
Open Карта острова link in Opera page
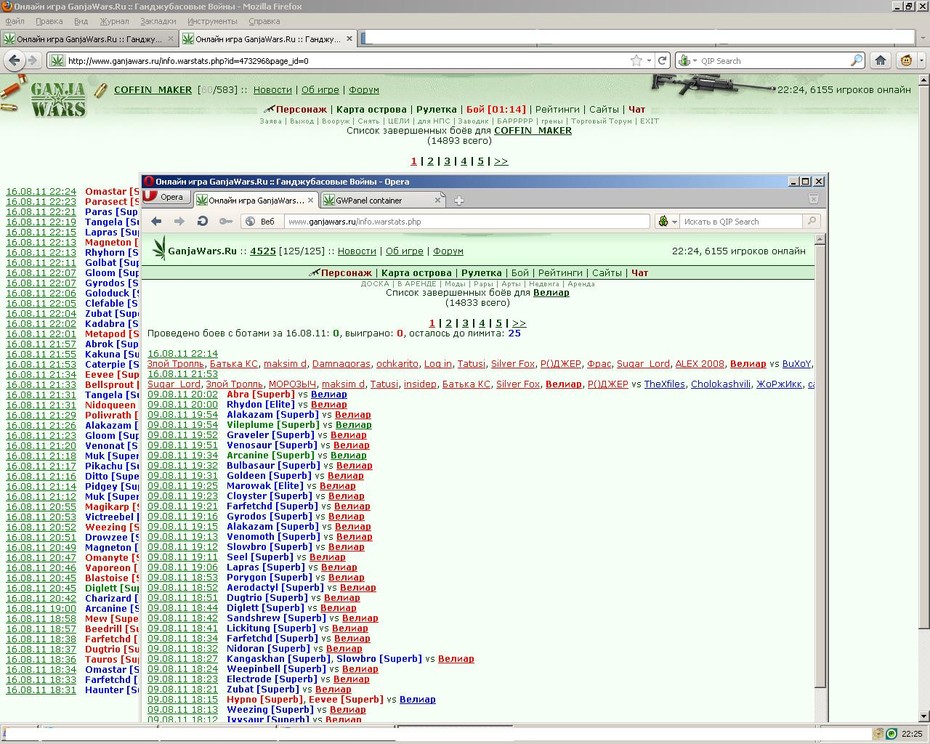[x=416, y=273]
